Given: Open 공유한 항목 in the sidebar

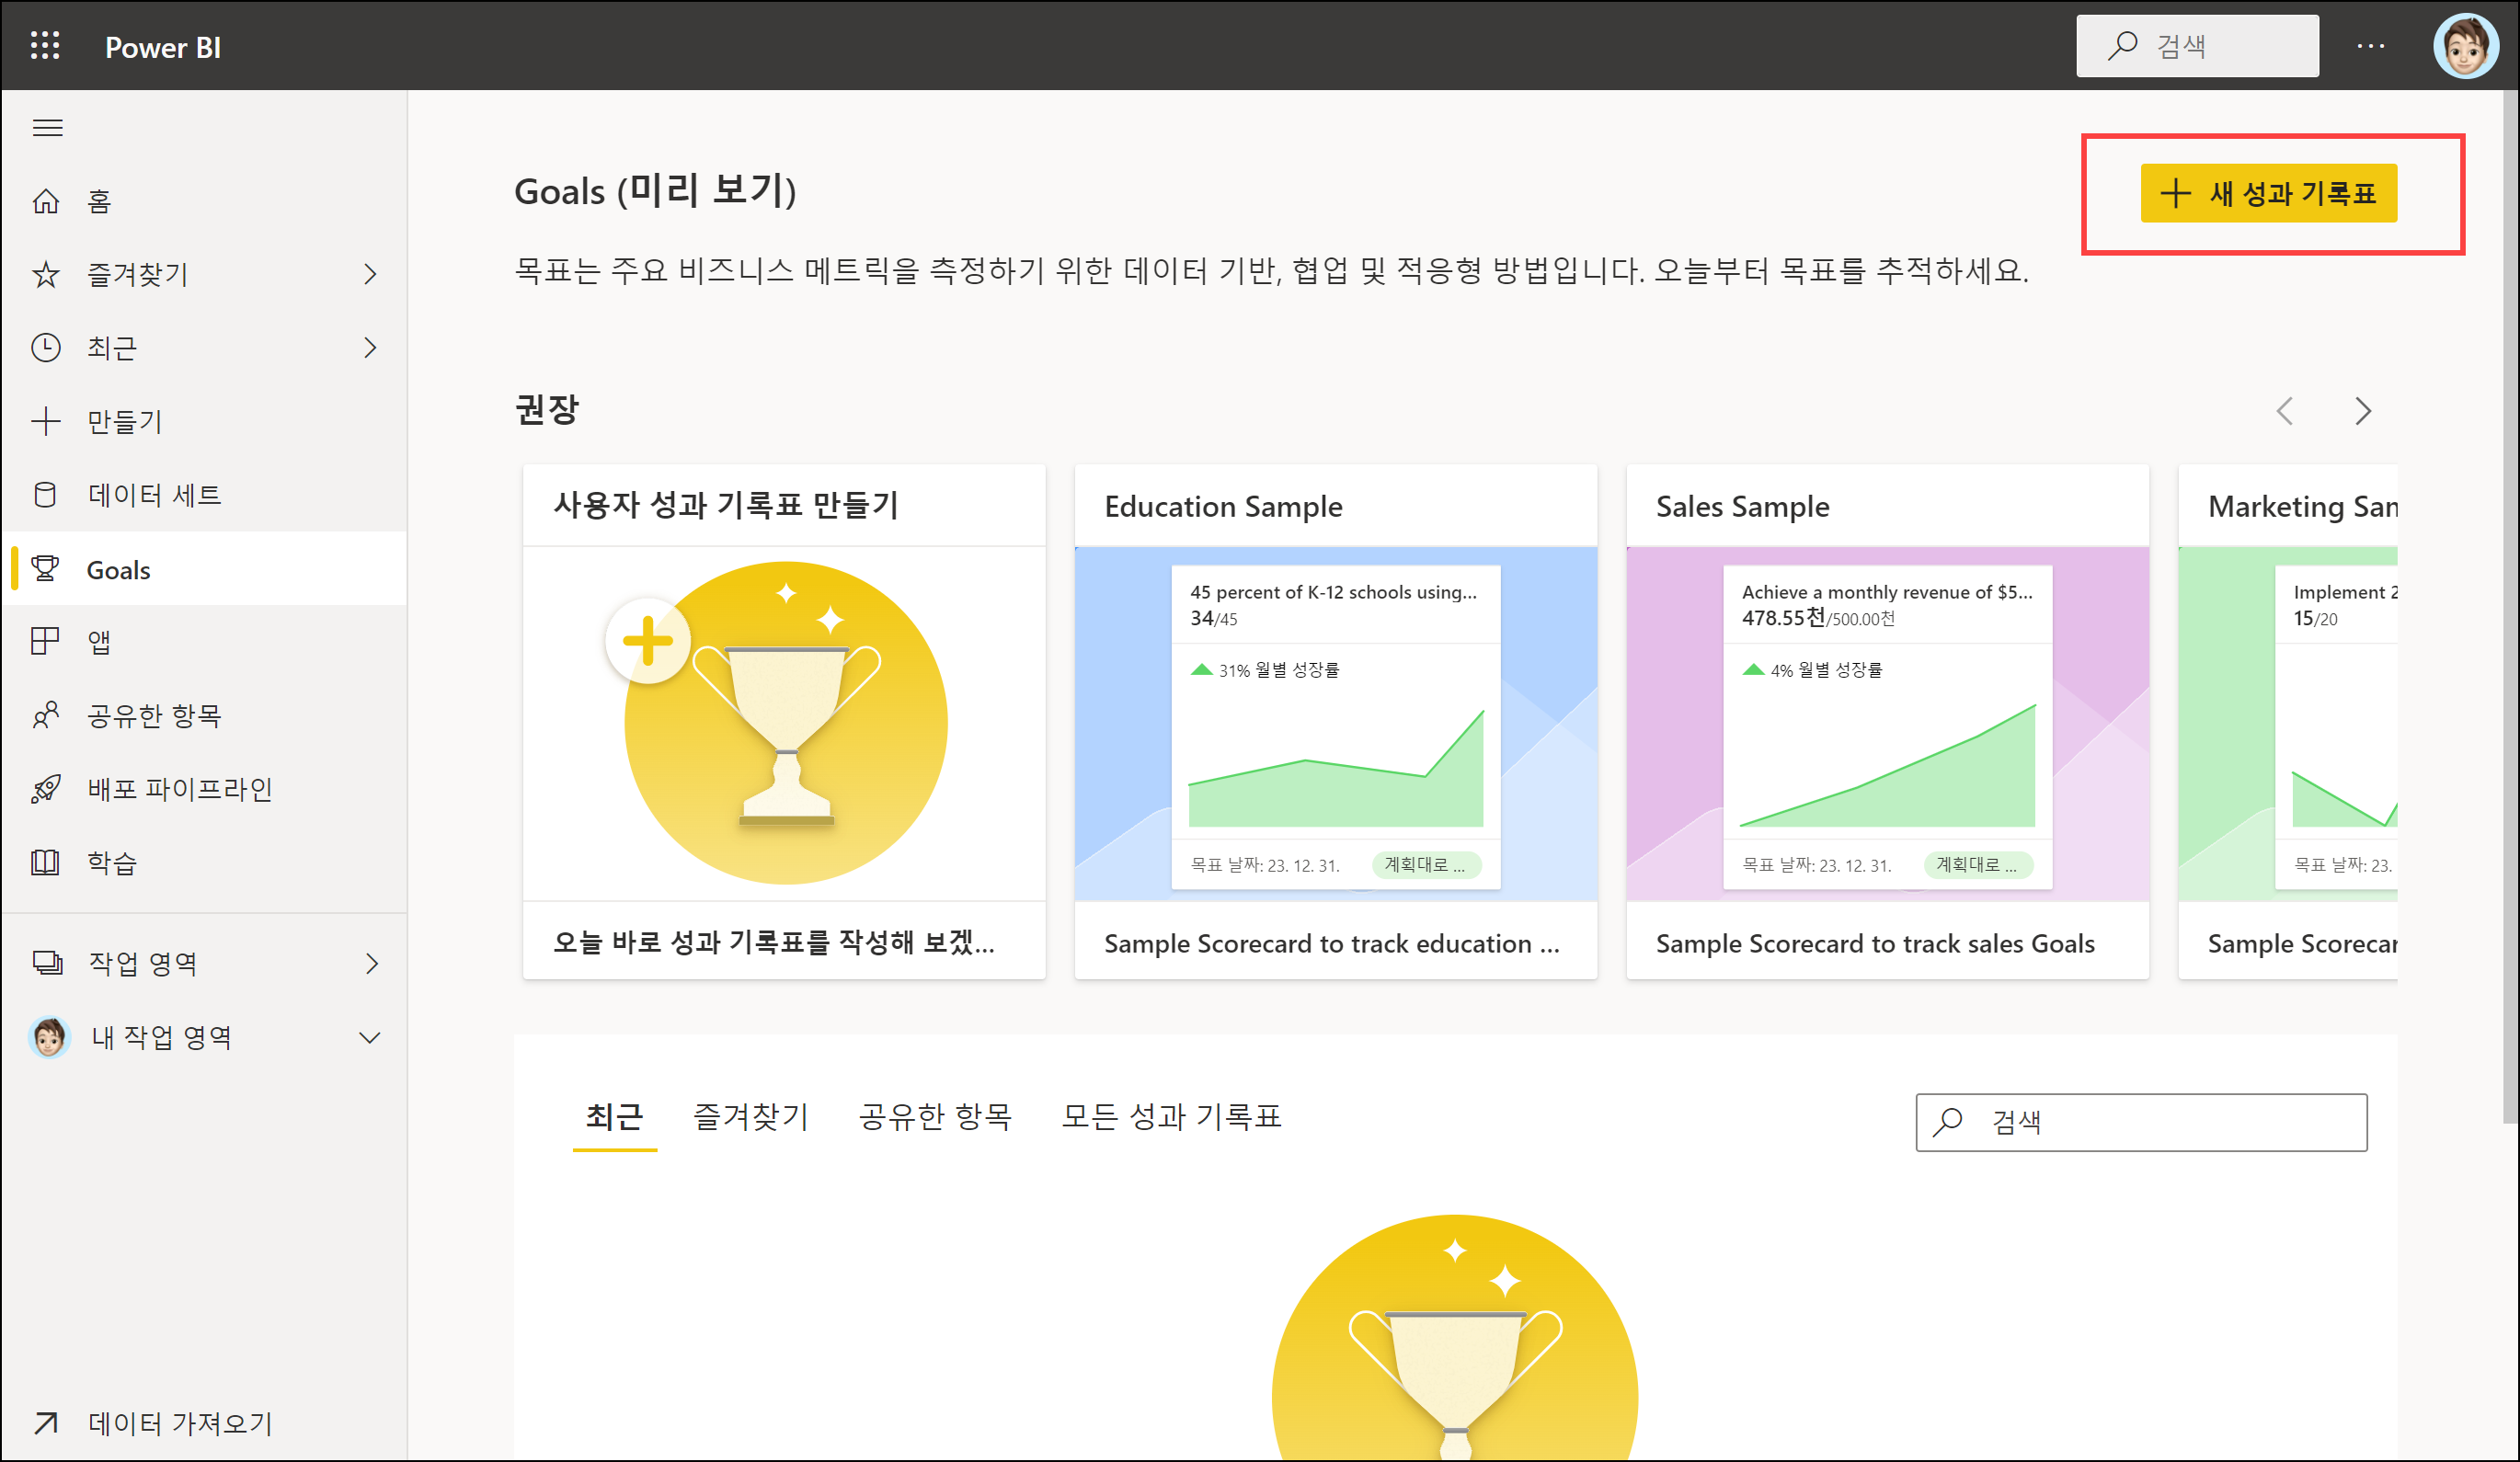Looking at the screenshot, I should coord(153,715).
